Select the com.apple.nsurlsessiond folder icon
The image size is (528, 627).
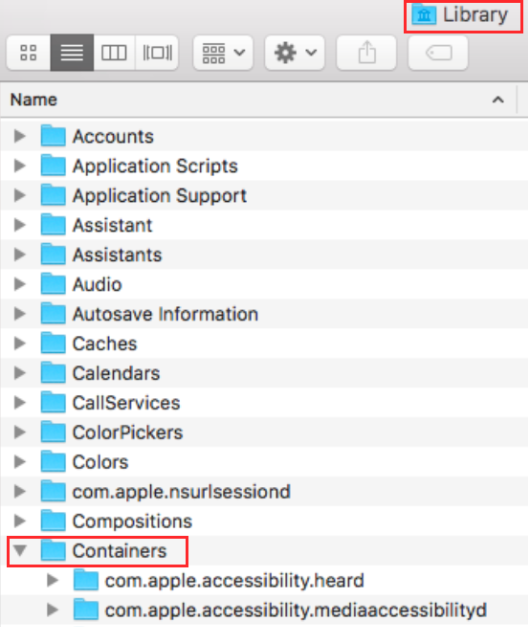53,491
